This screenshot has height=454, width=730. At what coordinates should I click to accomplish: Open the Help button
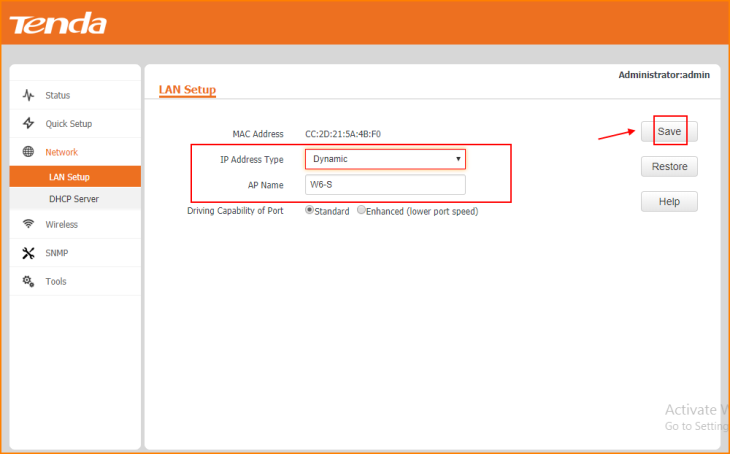pos(669,201)
